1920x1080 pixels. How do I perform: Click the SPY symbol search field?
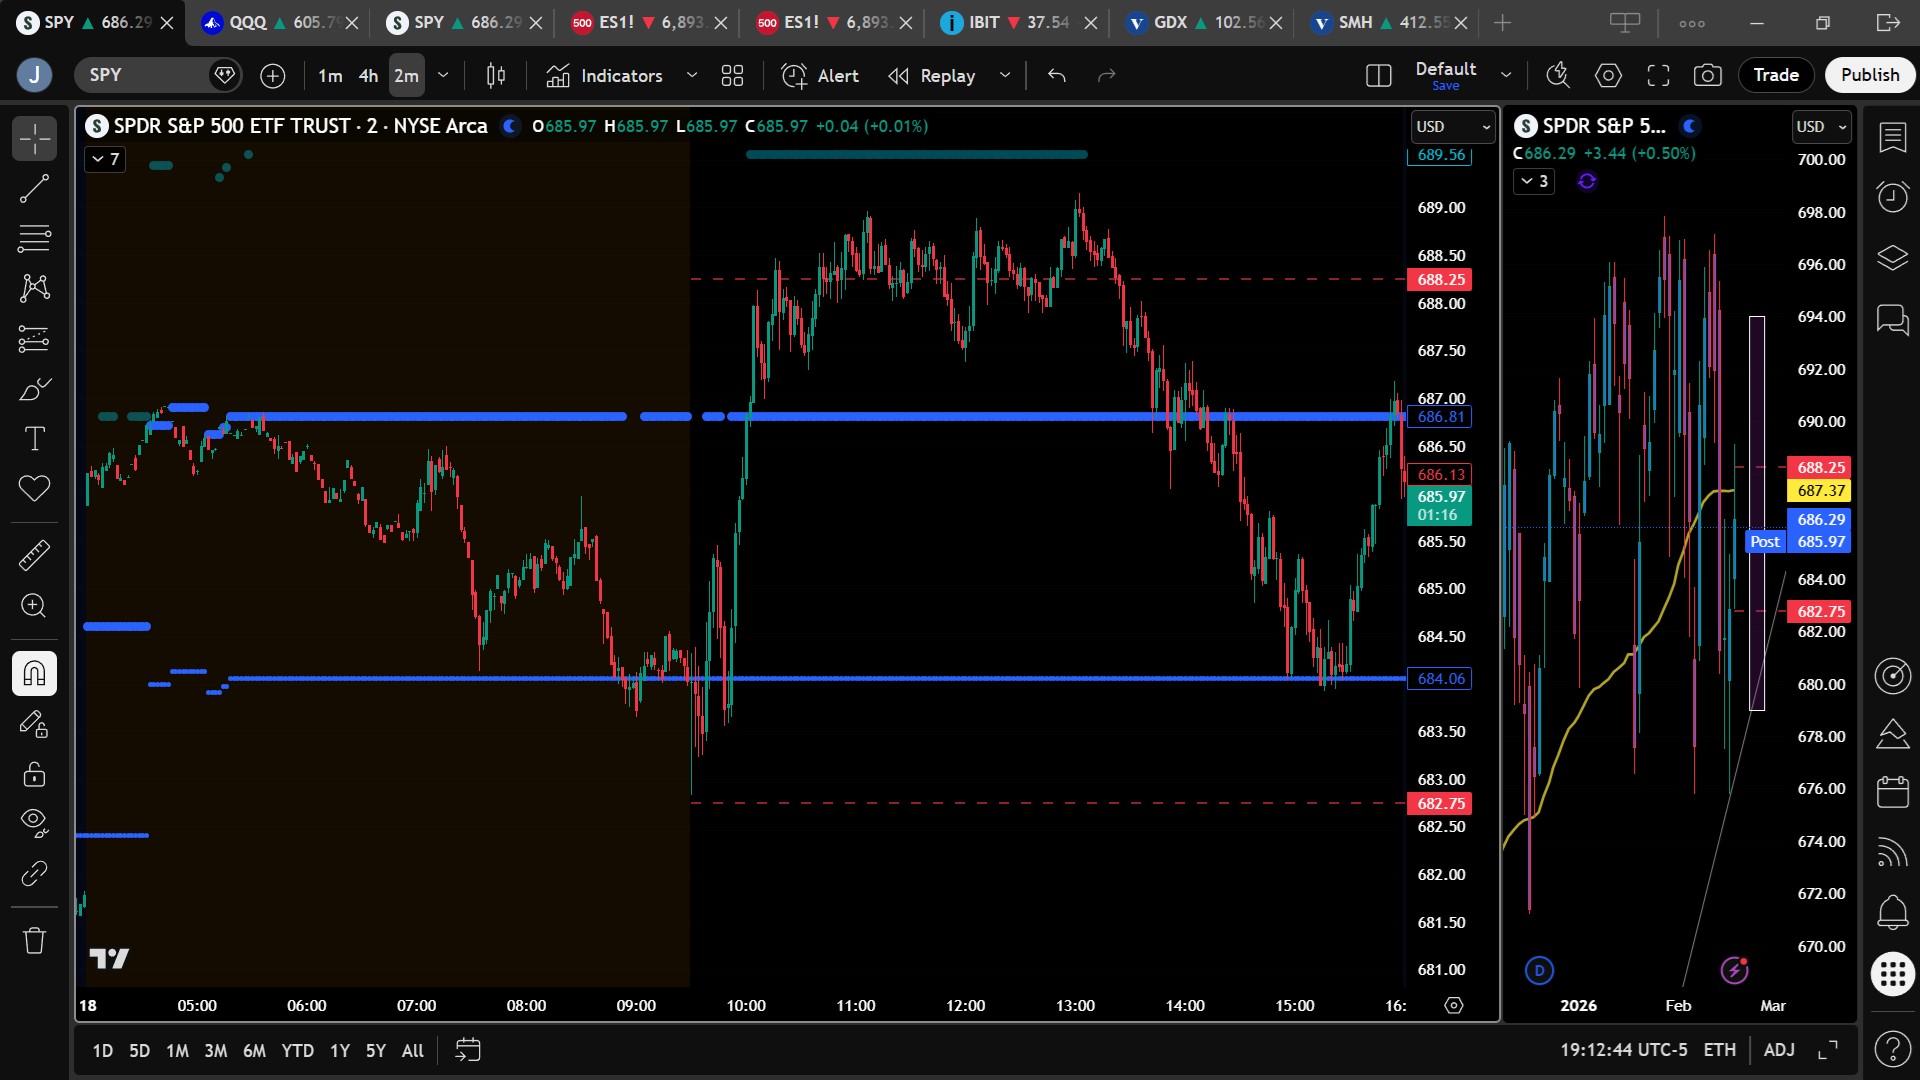click(140, 75)
